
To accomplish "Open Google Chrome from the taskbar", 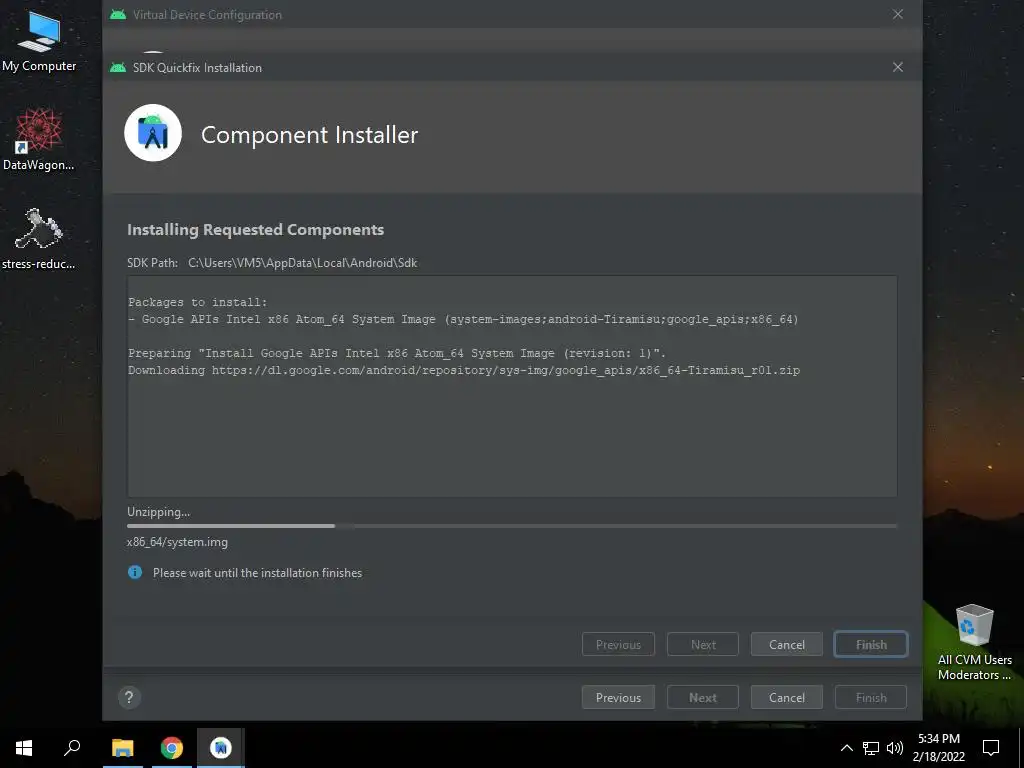I will pos(172,748).
